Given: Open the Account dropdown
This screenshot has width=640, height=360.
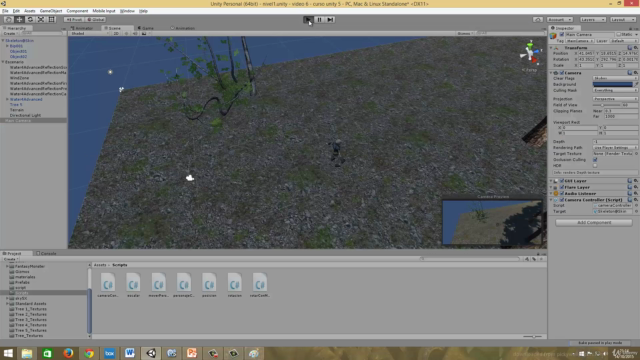Looking at the screenshot, I should (x=560, y=20).
